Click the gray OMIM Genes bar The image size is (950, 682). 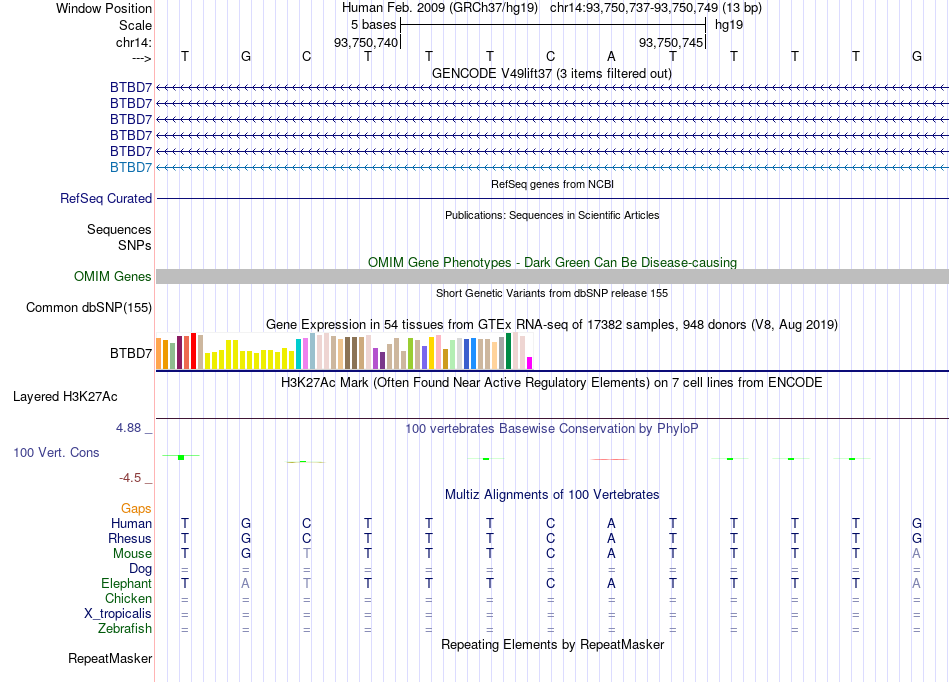552,277
